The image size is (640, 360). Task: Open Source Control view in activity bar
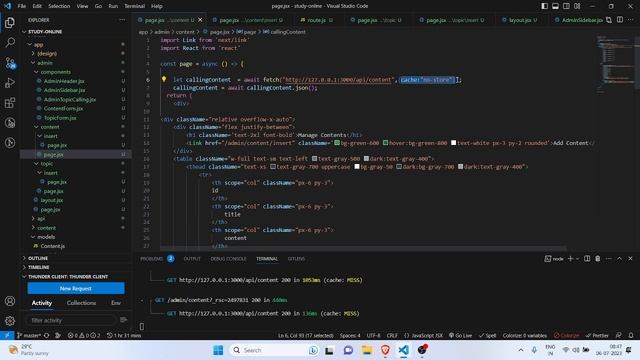click(x=10, y=63)
